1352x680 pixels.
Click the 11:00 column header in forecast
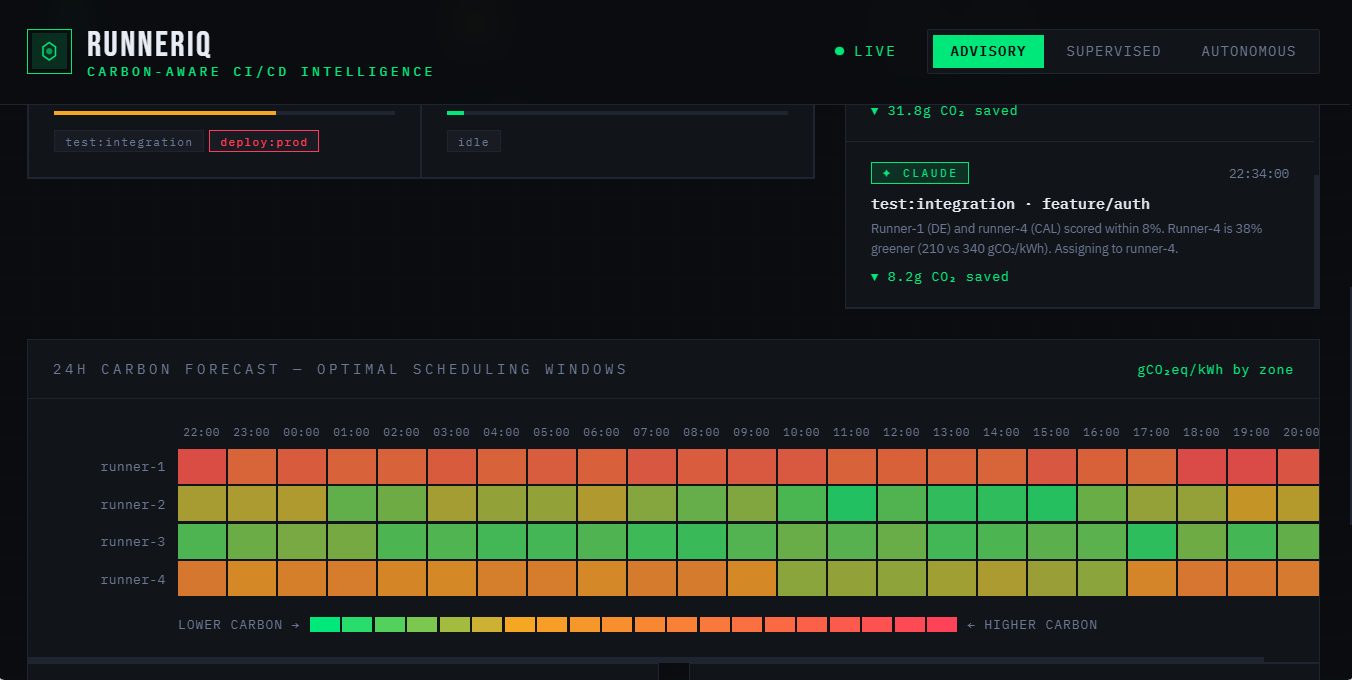[x=852, y=432]
